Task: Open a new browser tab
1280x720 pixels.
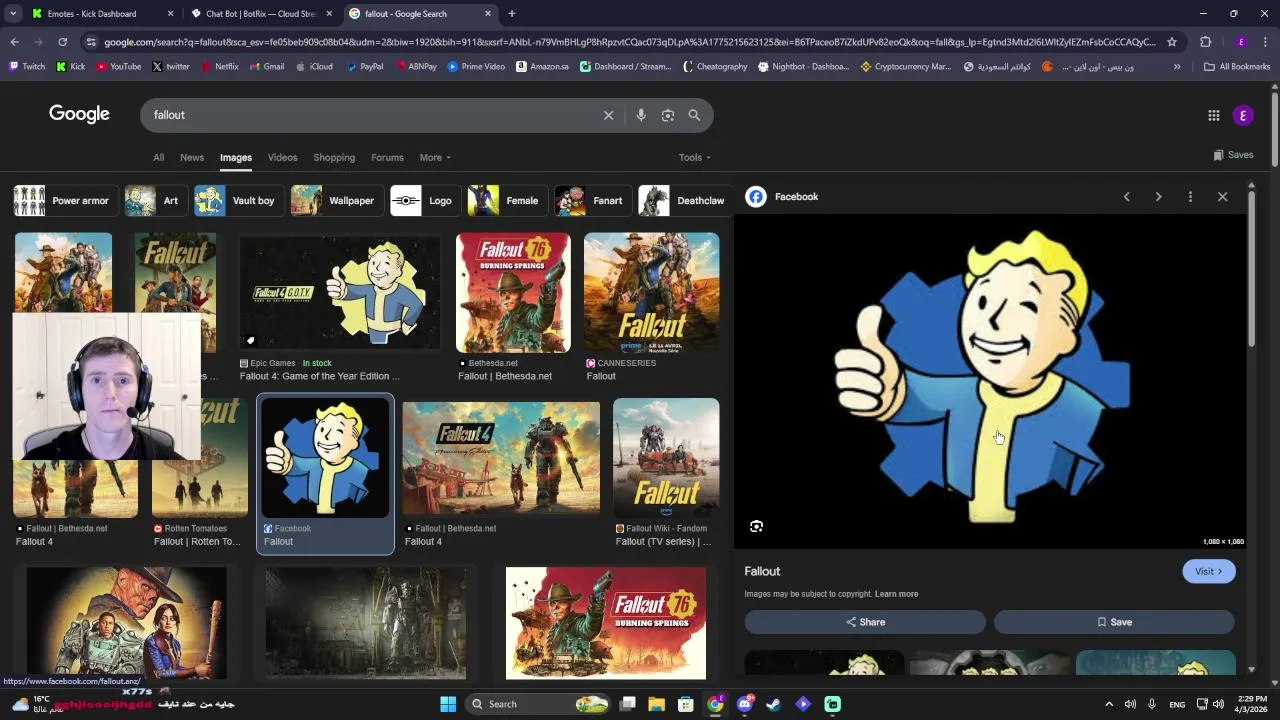Action: [x=511, y=14]
